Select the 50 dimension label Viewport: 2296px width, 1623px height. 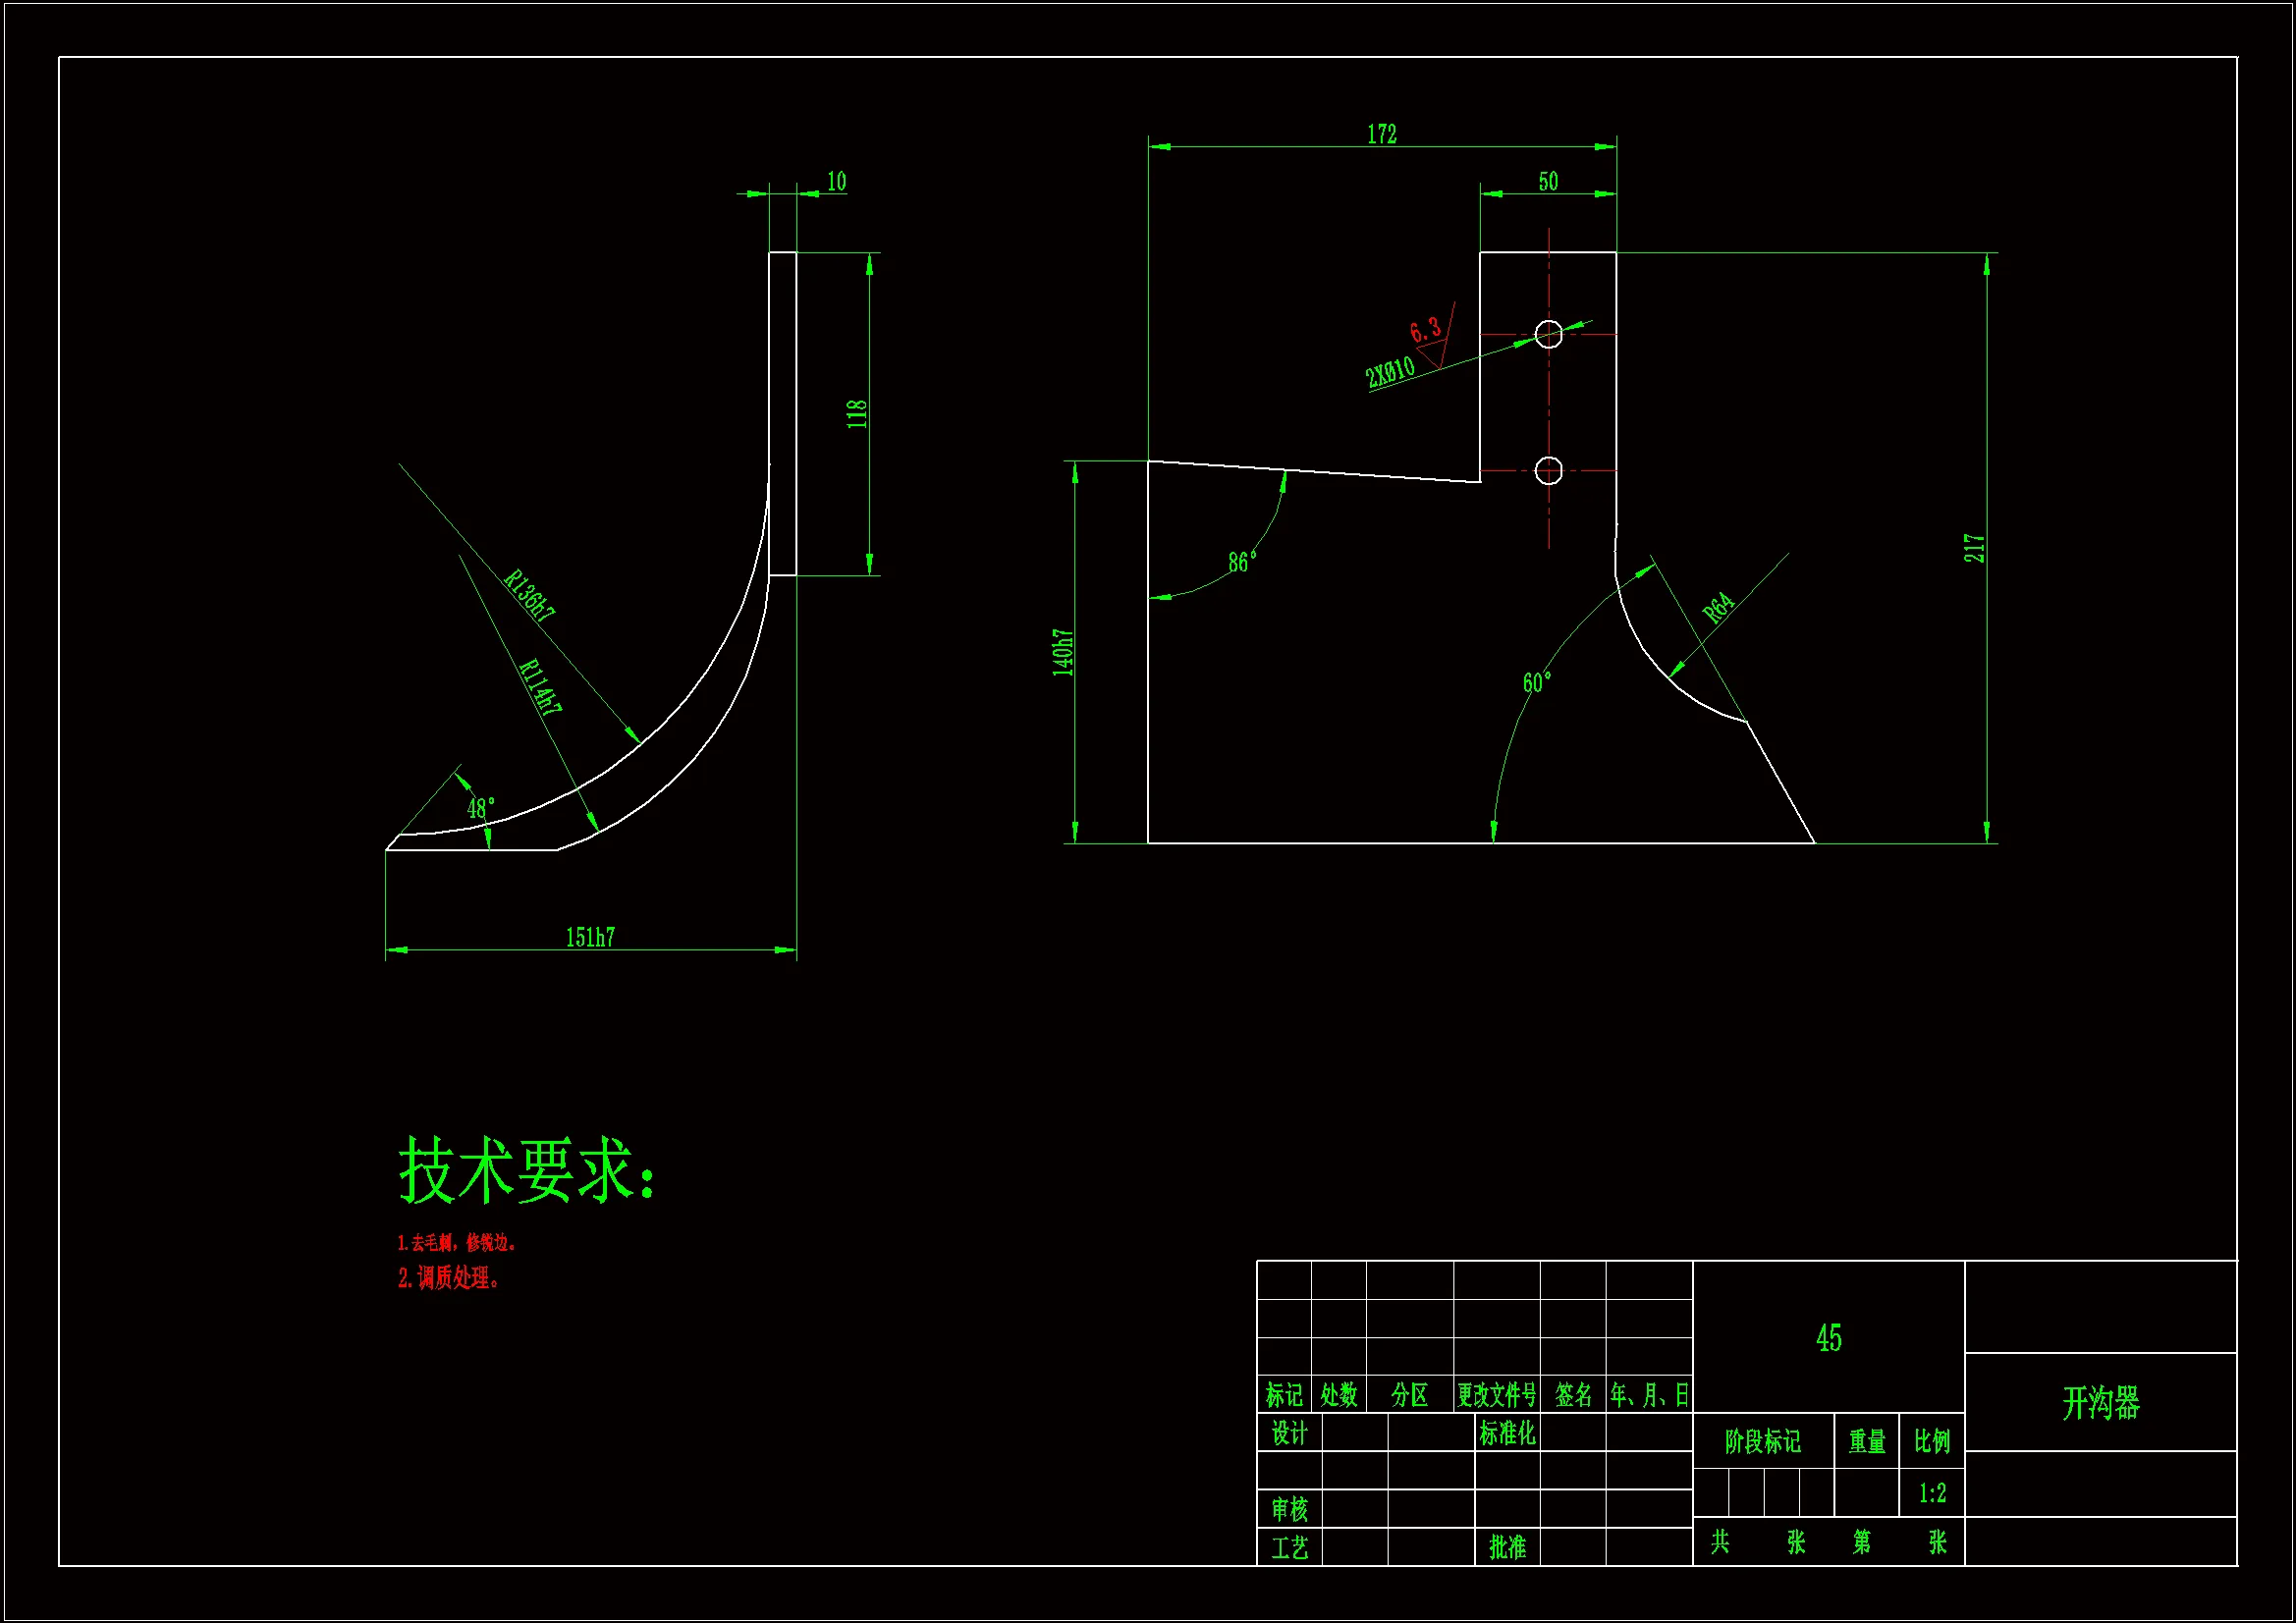pyautogui.click(x=1547, y=182)
